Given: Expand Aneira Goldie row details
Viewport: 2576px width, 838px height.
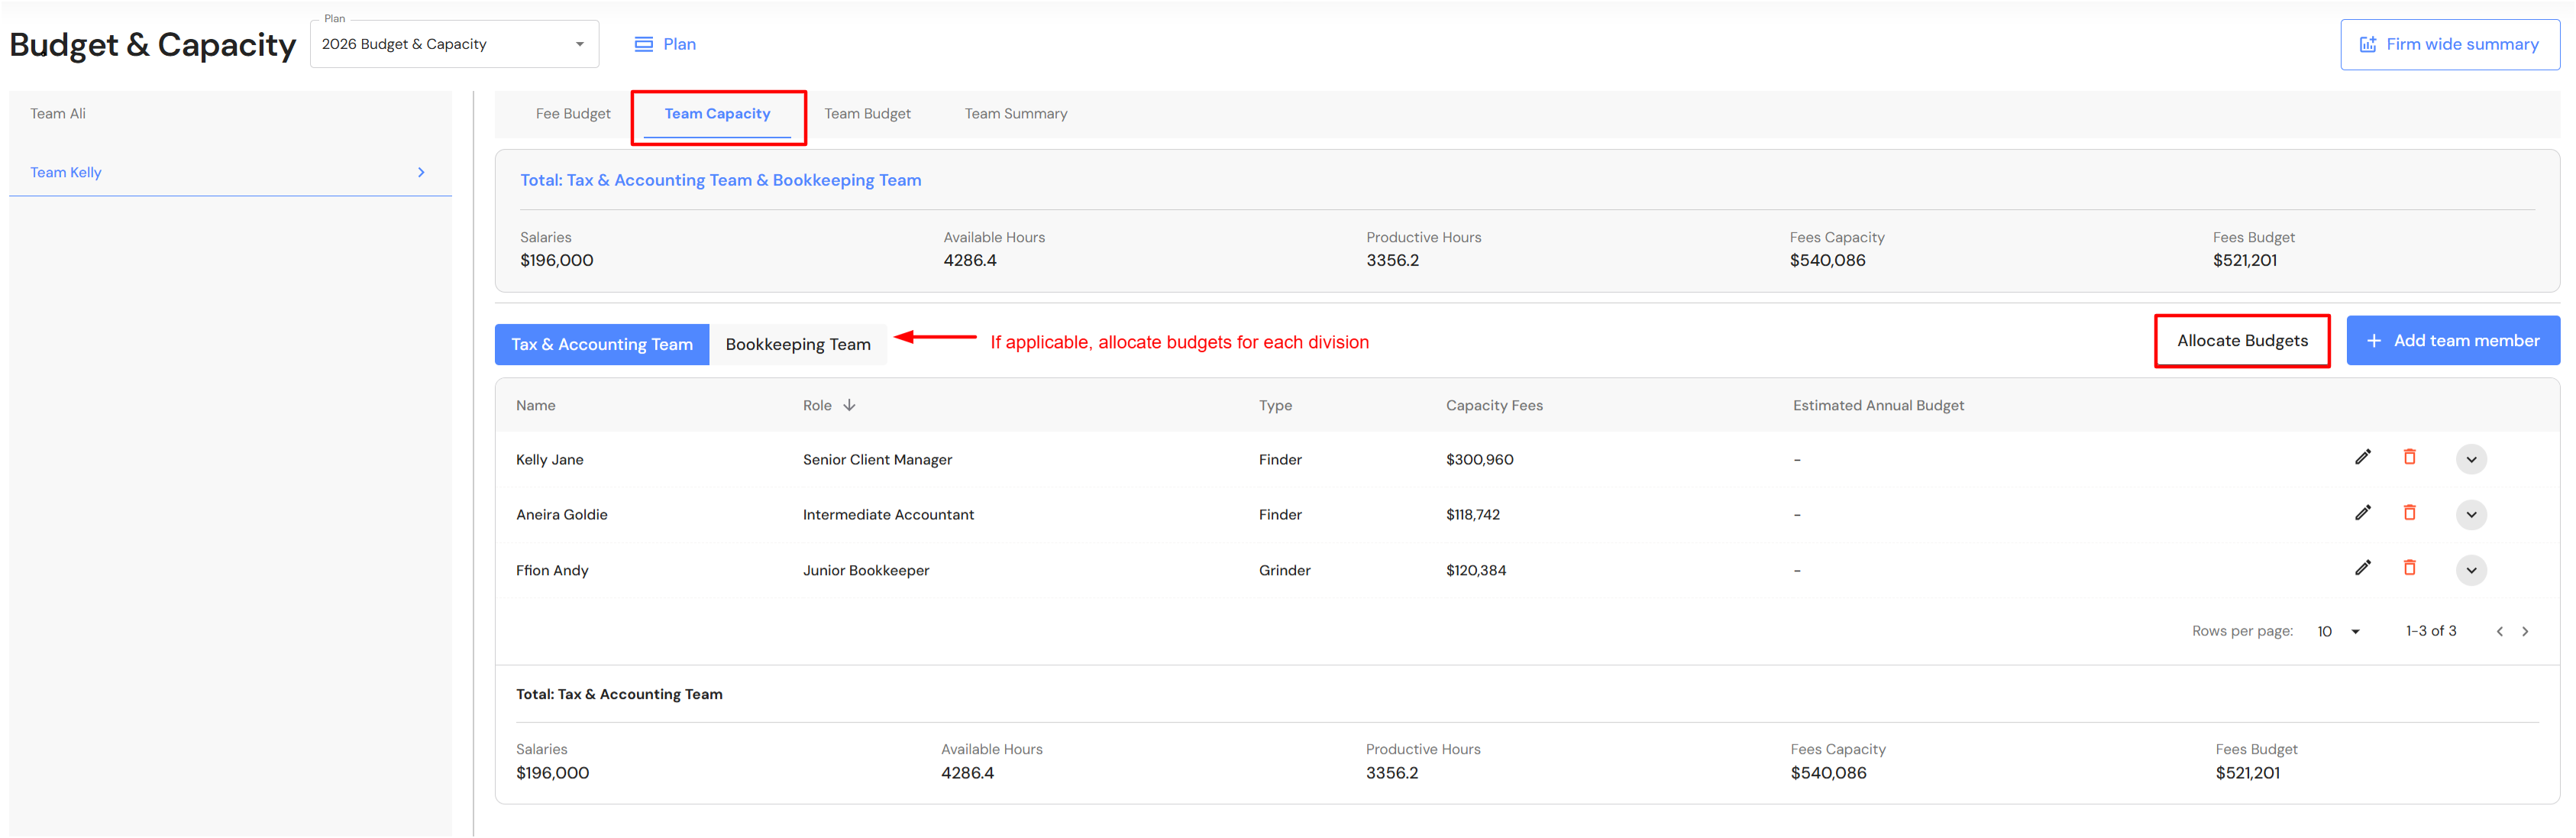Looking at the screenshot, I should pos(2470,514).
